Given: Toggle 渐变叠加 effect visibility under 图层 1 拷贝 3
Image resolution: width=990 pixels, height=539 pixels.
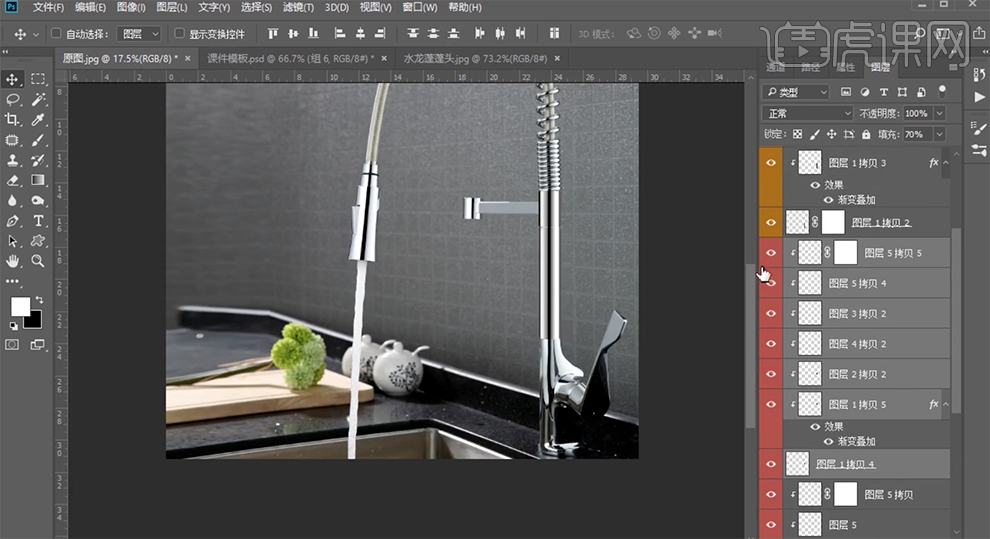Looking at the screenshot, I should click(x=828, y=199).
